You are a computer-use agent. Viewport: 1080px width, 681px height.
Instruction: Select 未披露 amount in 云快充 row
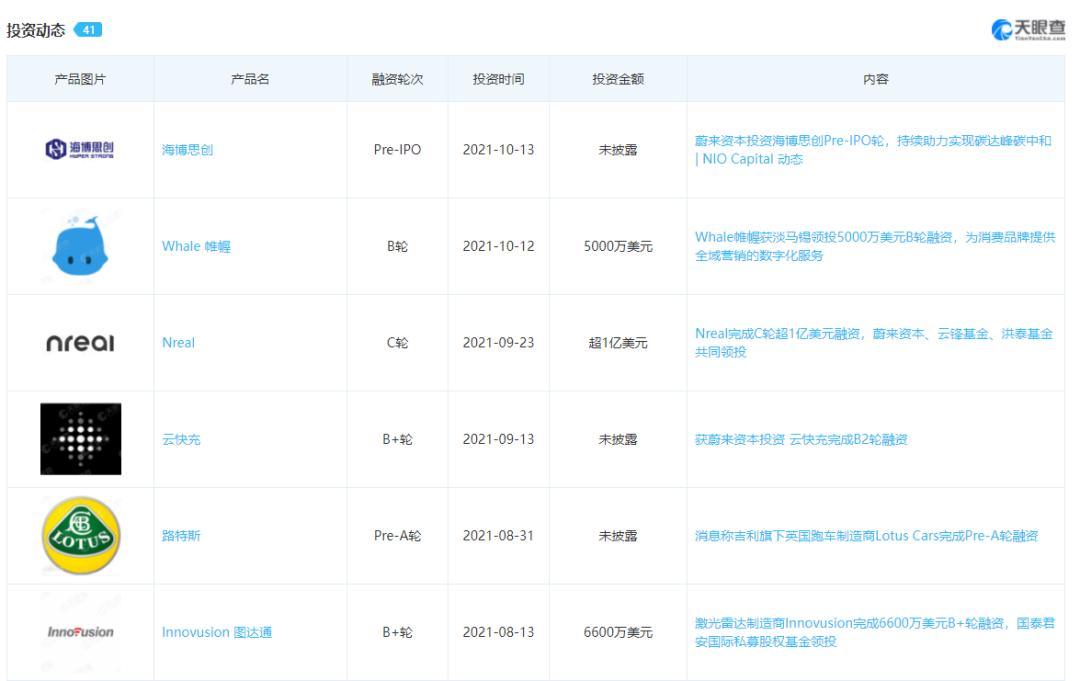618,439
